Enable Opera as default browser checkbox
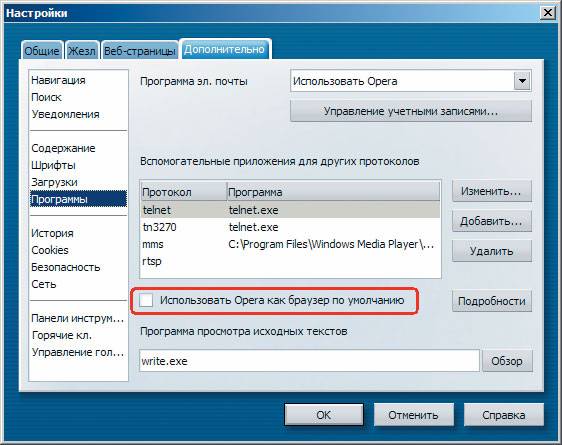562x445 pixels. [146, 300]
